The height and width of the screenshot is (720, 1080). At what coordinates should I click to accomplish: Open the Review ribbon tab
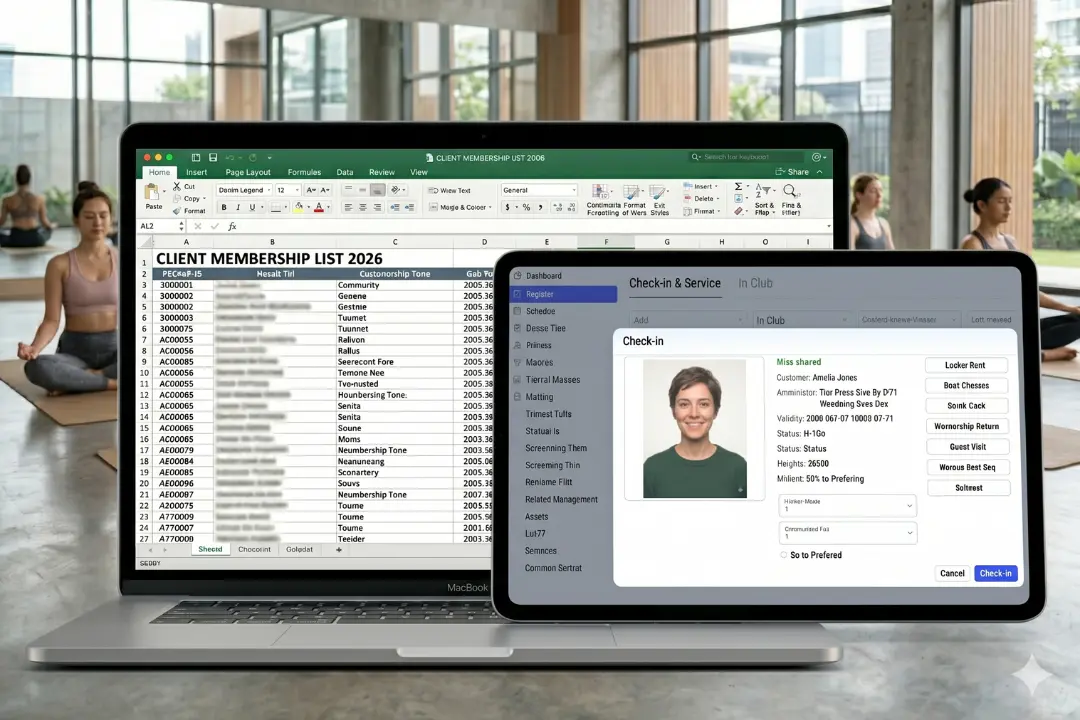382,172
